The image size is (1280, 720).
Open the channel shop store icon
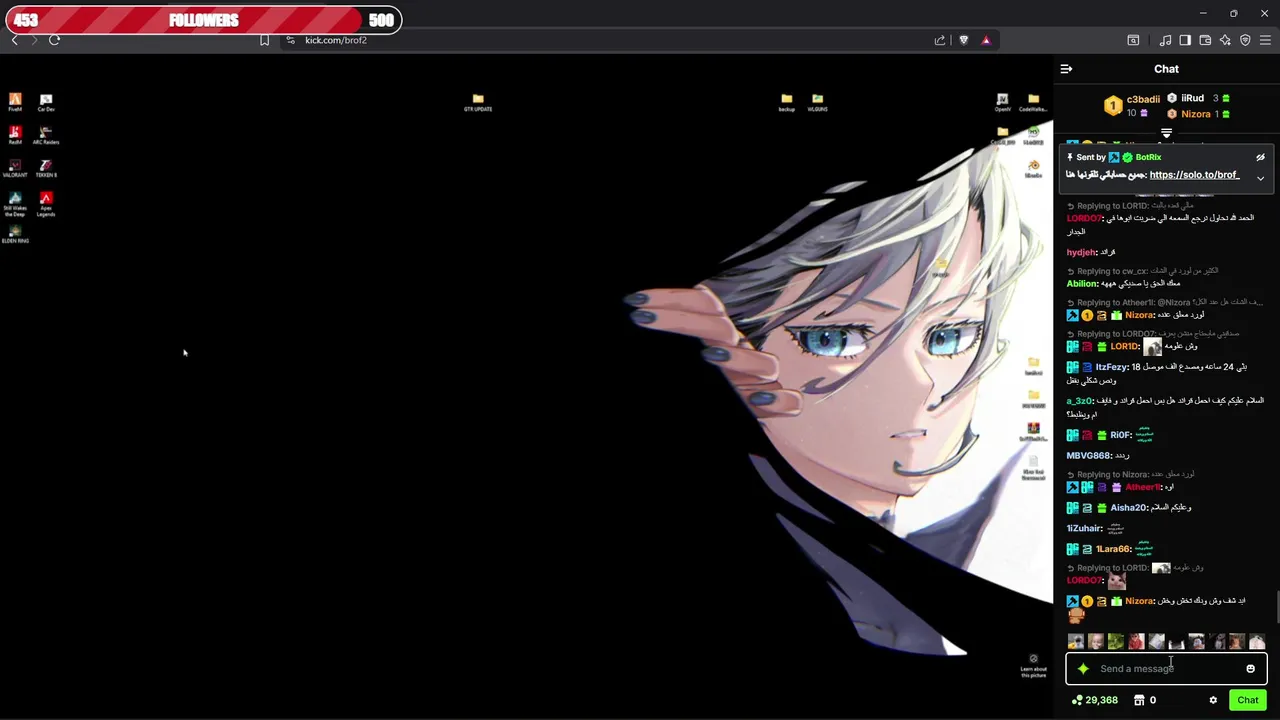(x=1139, y=700)
